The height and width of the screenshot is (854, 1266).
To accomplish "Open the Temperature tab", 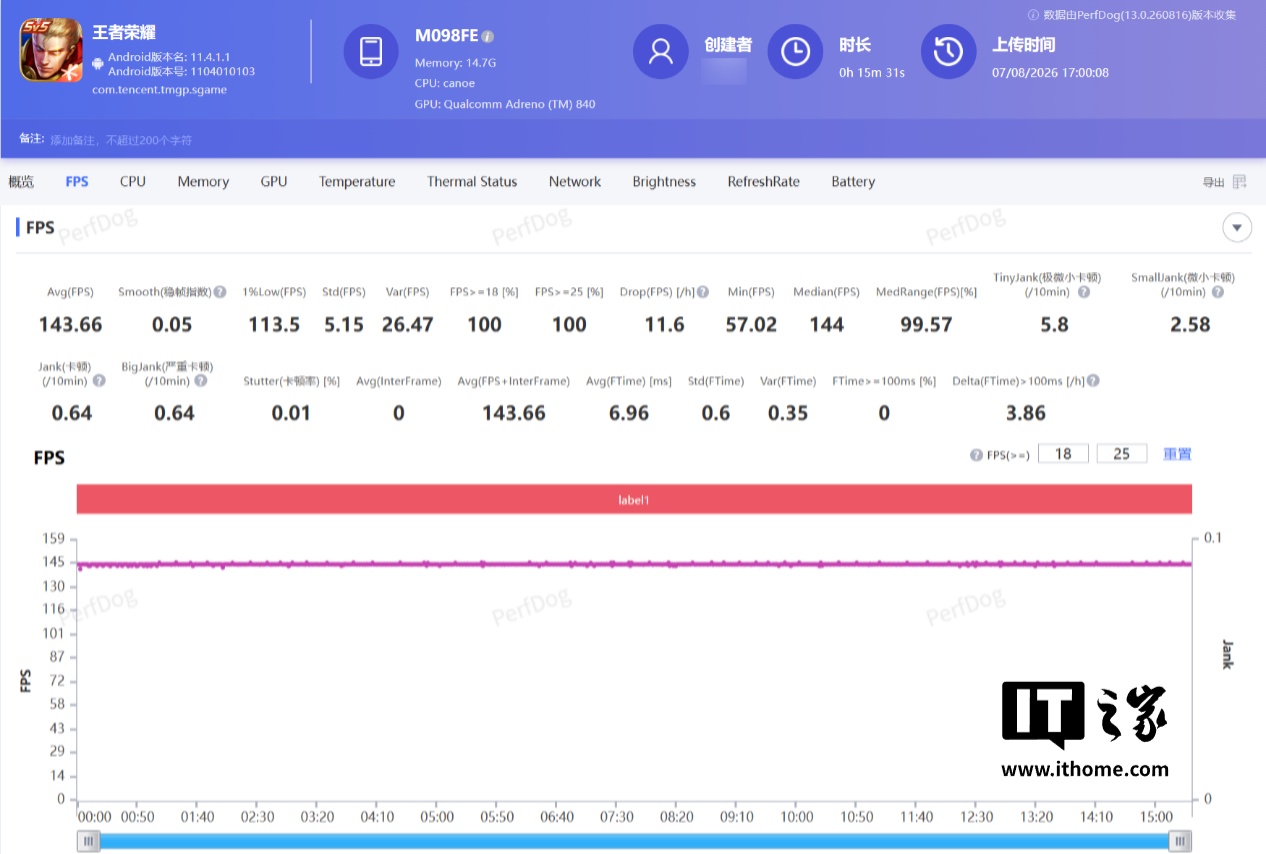I will [x=357, y=182].
